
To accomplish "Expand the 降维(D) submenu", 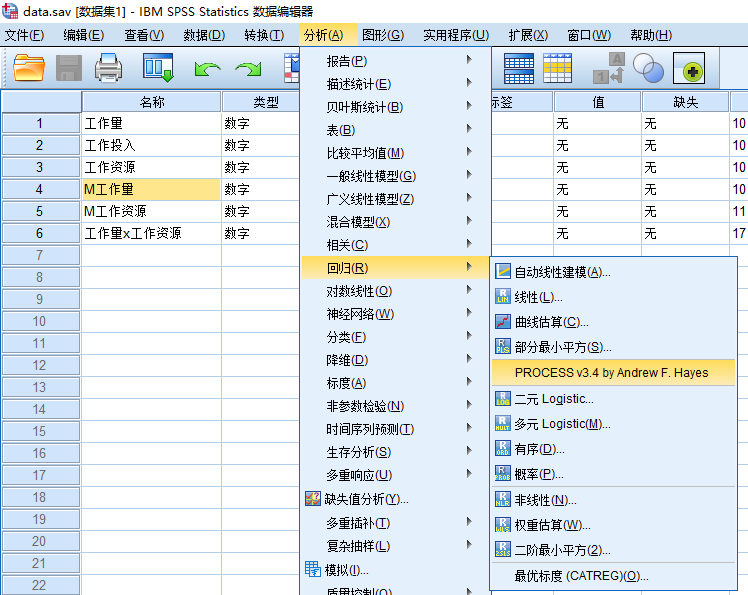I will pos(396,360).
